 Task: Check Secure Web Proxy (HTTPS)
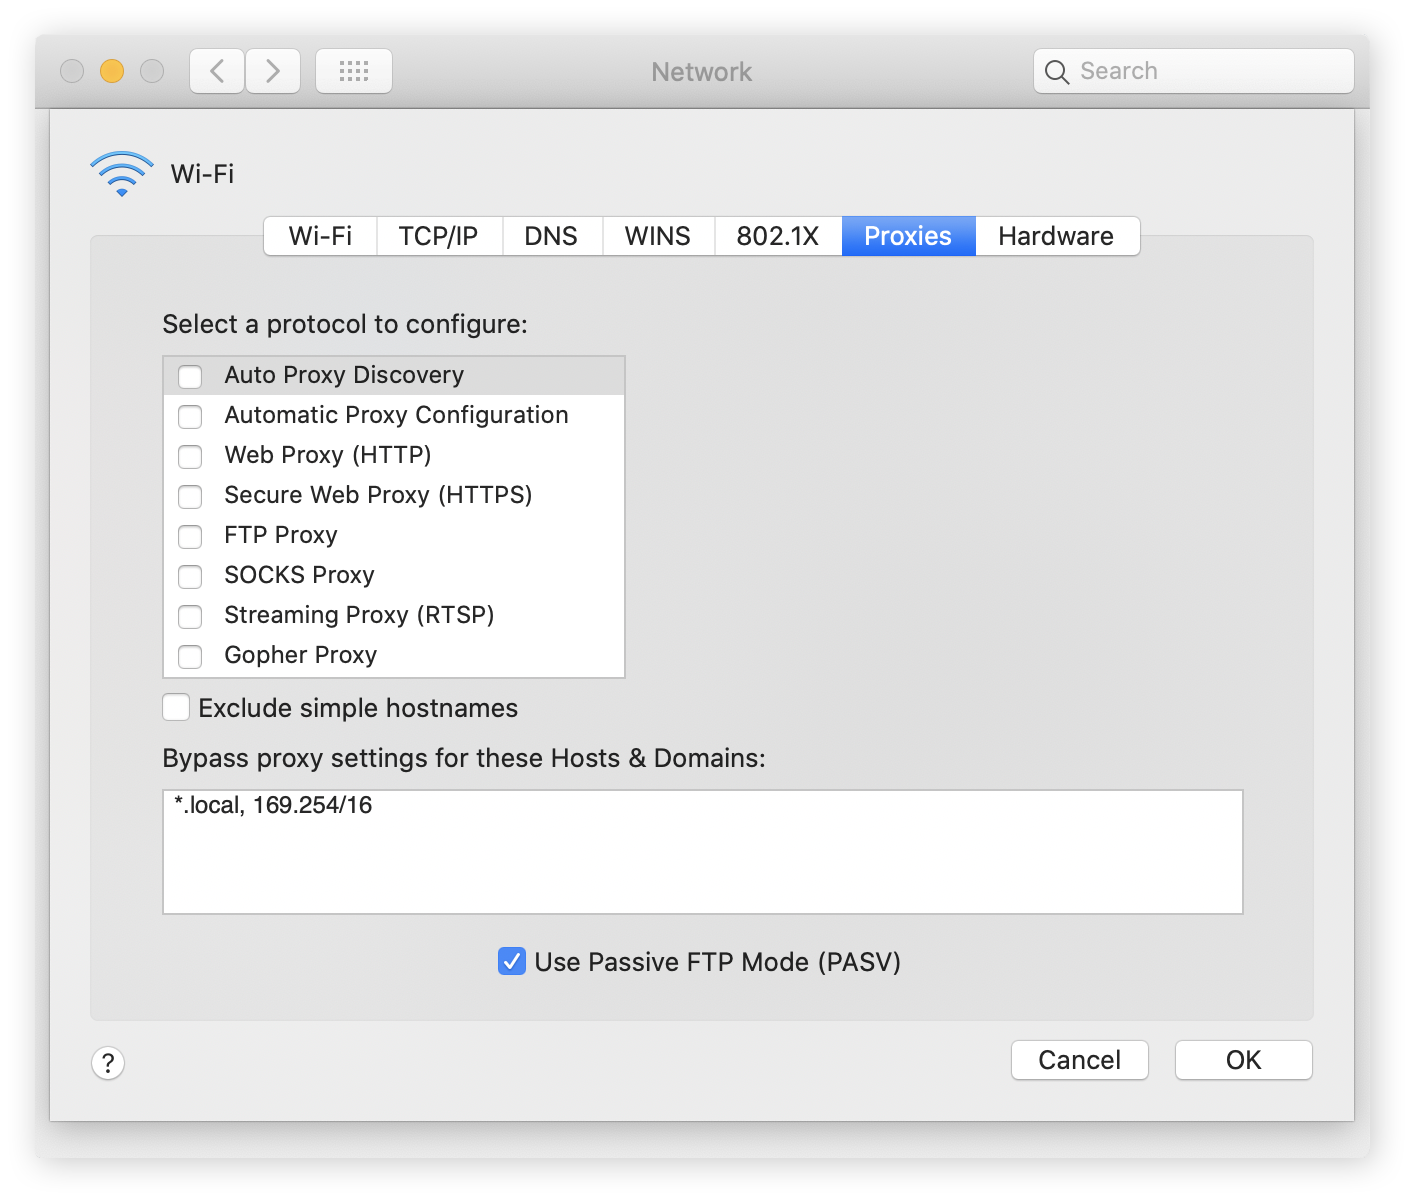191,496
